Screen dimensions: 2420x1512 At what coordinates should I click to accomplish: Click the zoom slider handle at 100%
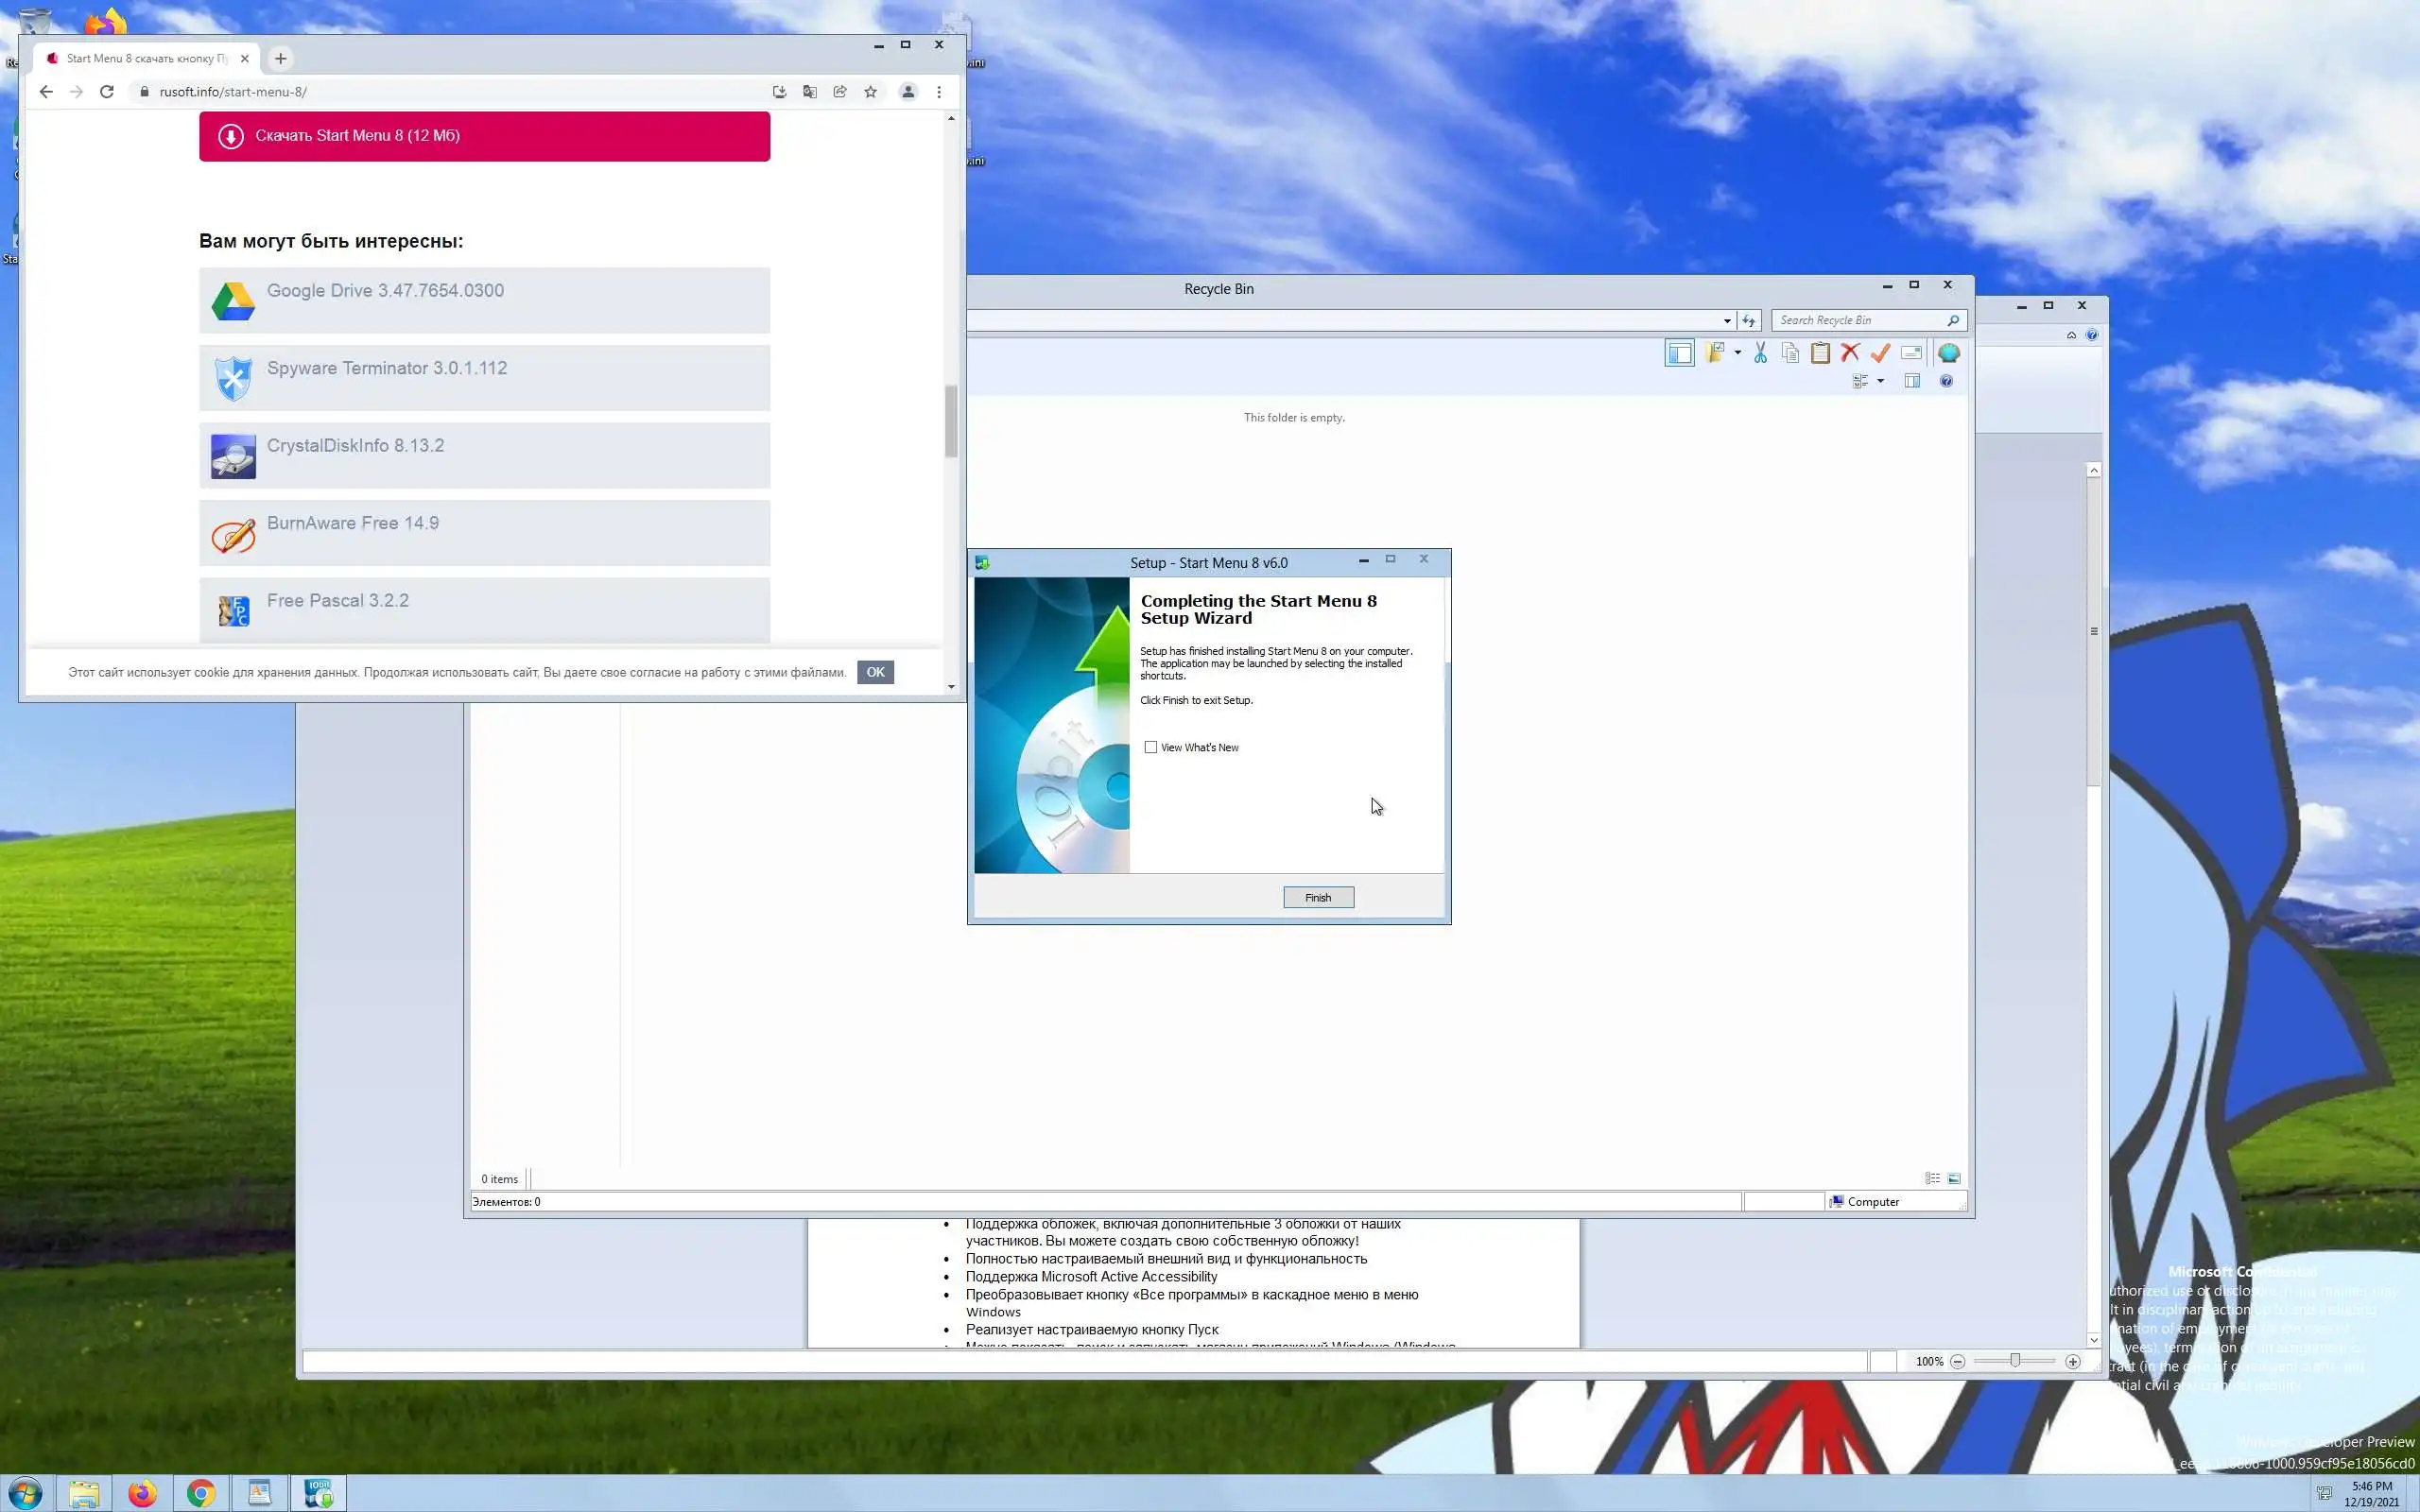click(x=2015, y=1361)
